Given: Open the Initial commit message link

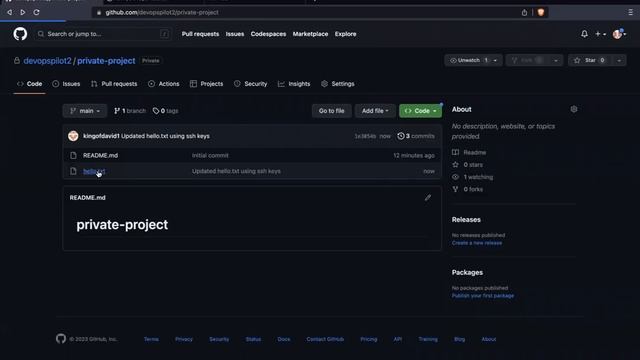Looking at the screenshot, I should [210, 156].
